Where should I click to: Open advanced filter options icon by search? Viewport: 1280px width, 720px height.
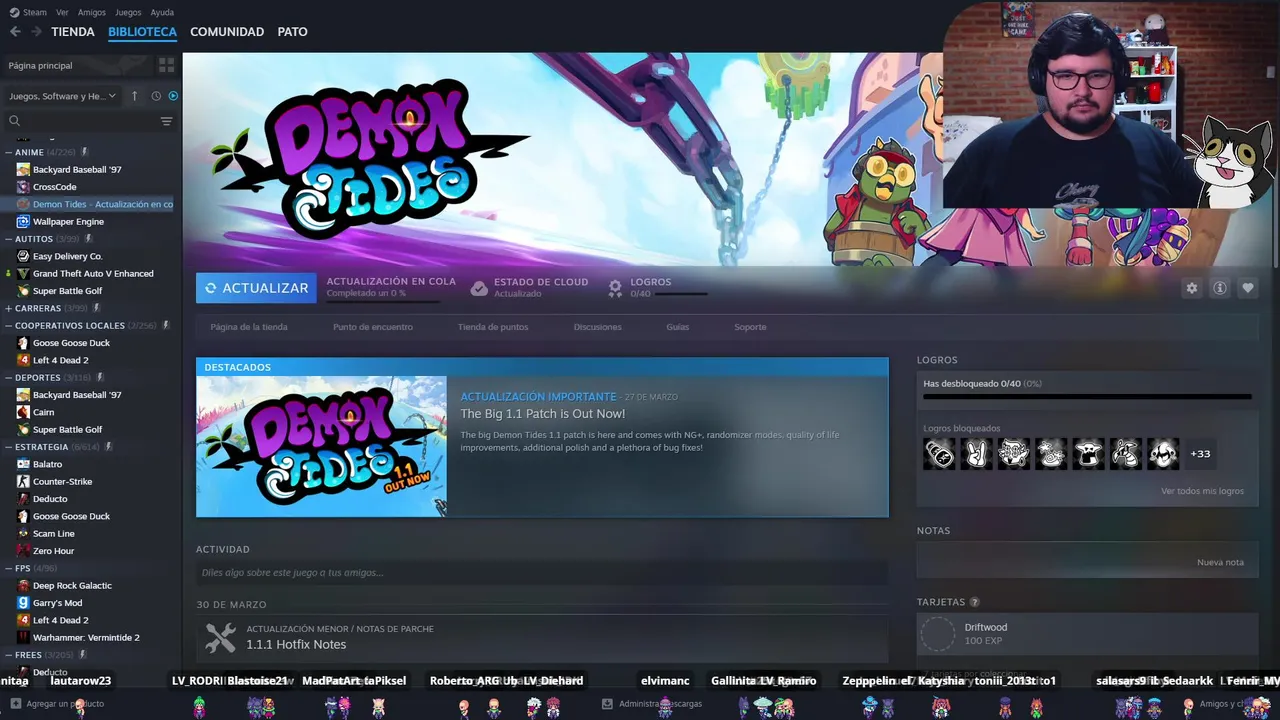coord(166,121)
